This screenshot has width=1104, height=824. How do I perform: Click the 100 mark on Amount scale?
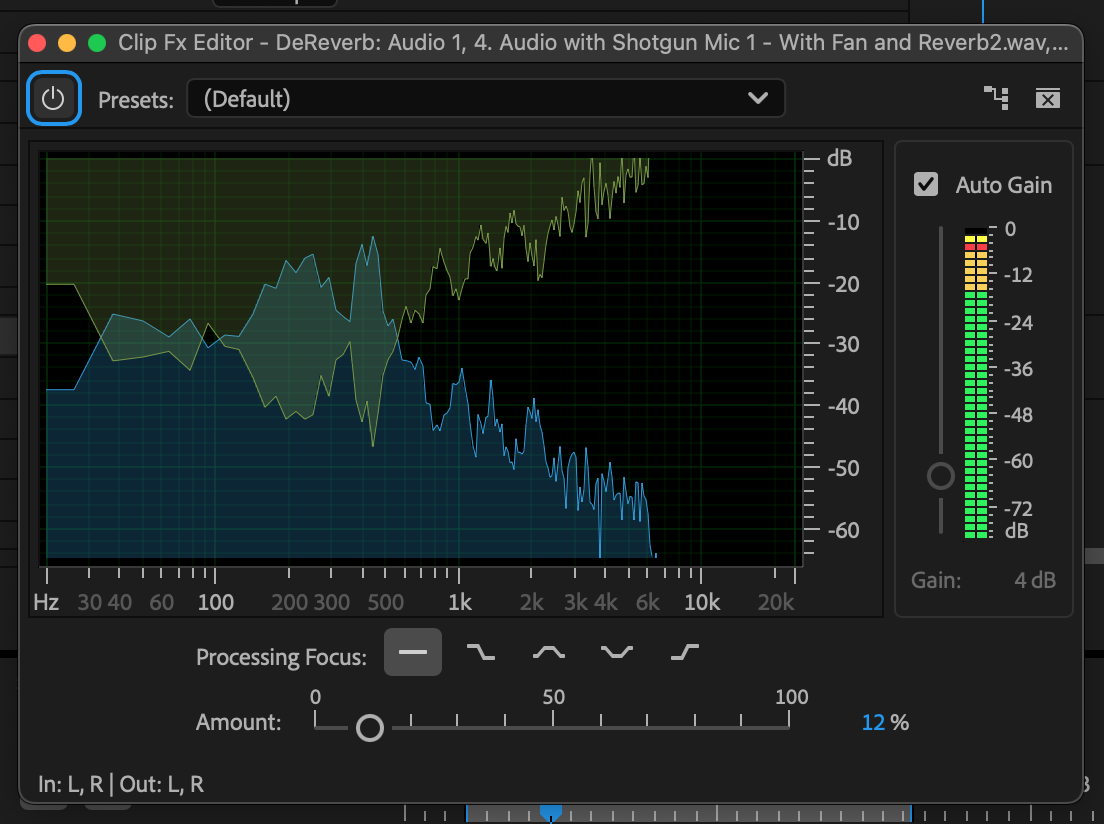[x=791, y=697]
